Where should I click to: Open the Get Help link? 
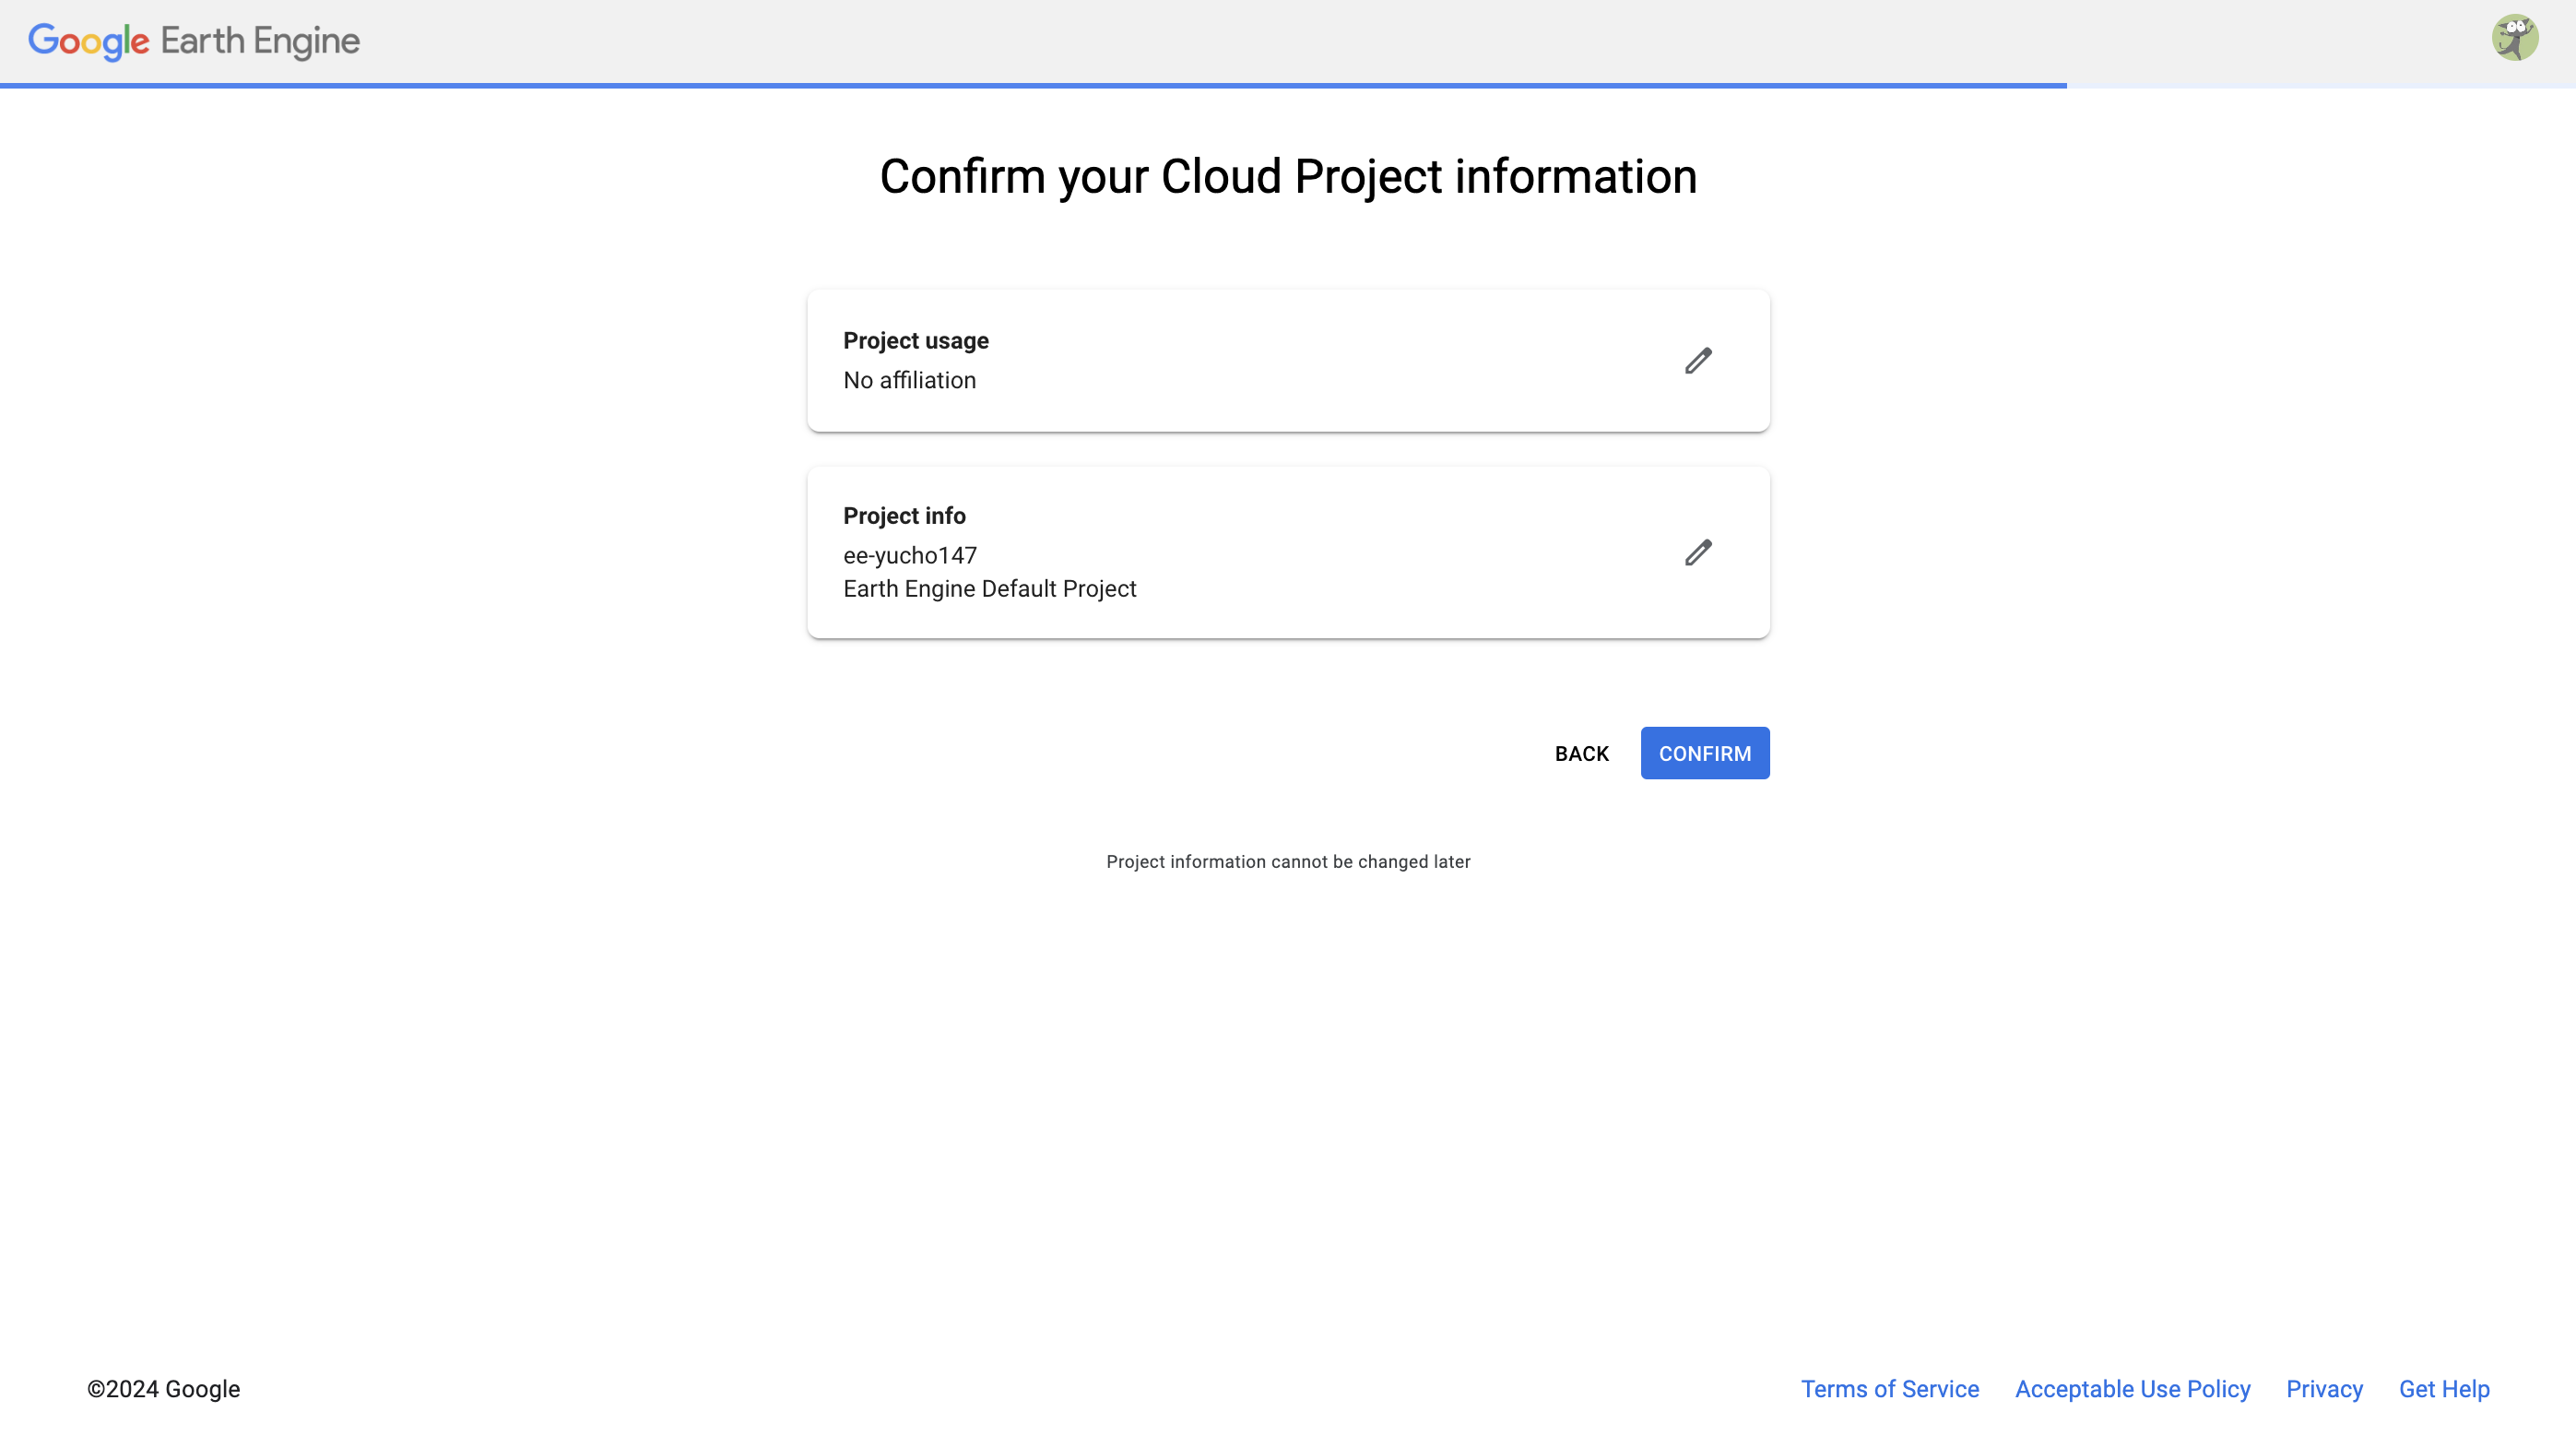(2444, 1388)
